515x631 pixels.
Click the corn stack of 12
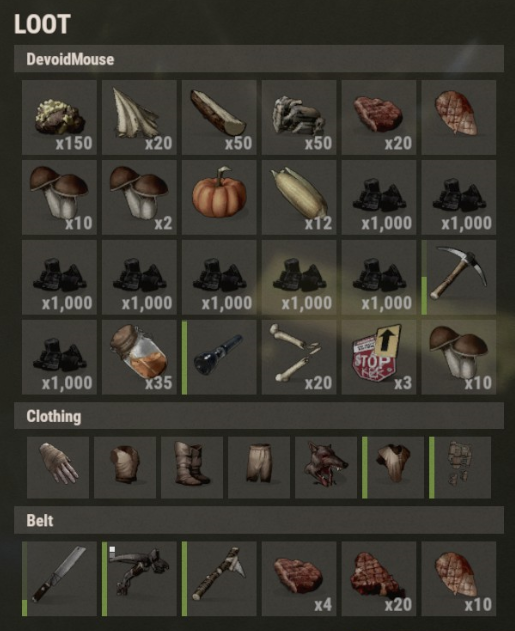[x=299, y=197]
